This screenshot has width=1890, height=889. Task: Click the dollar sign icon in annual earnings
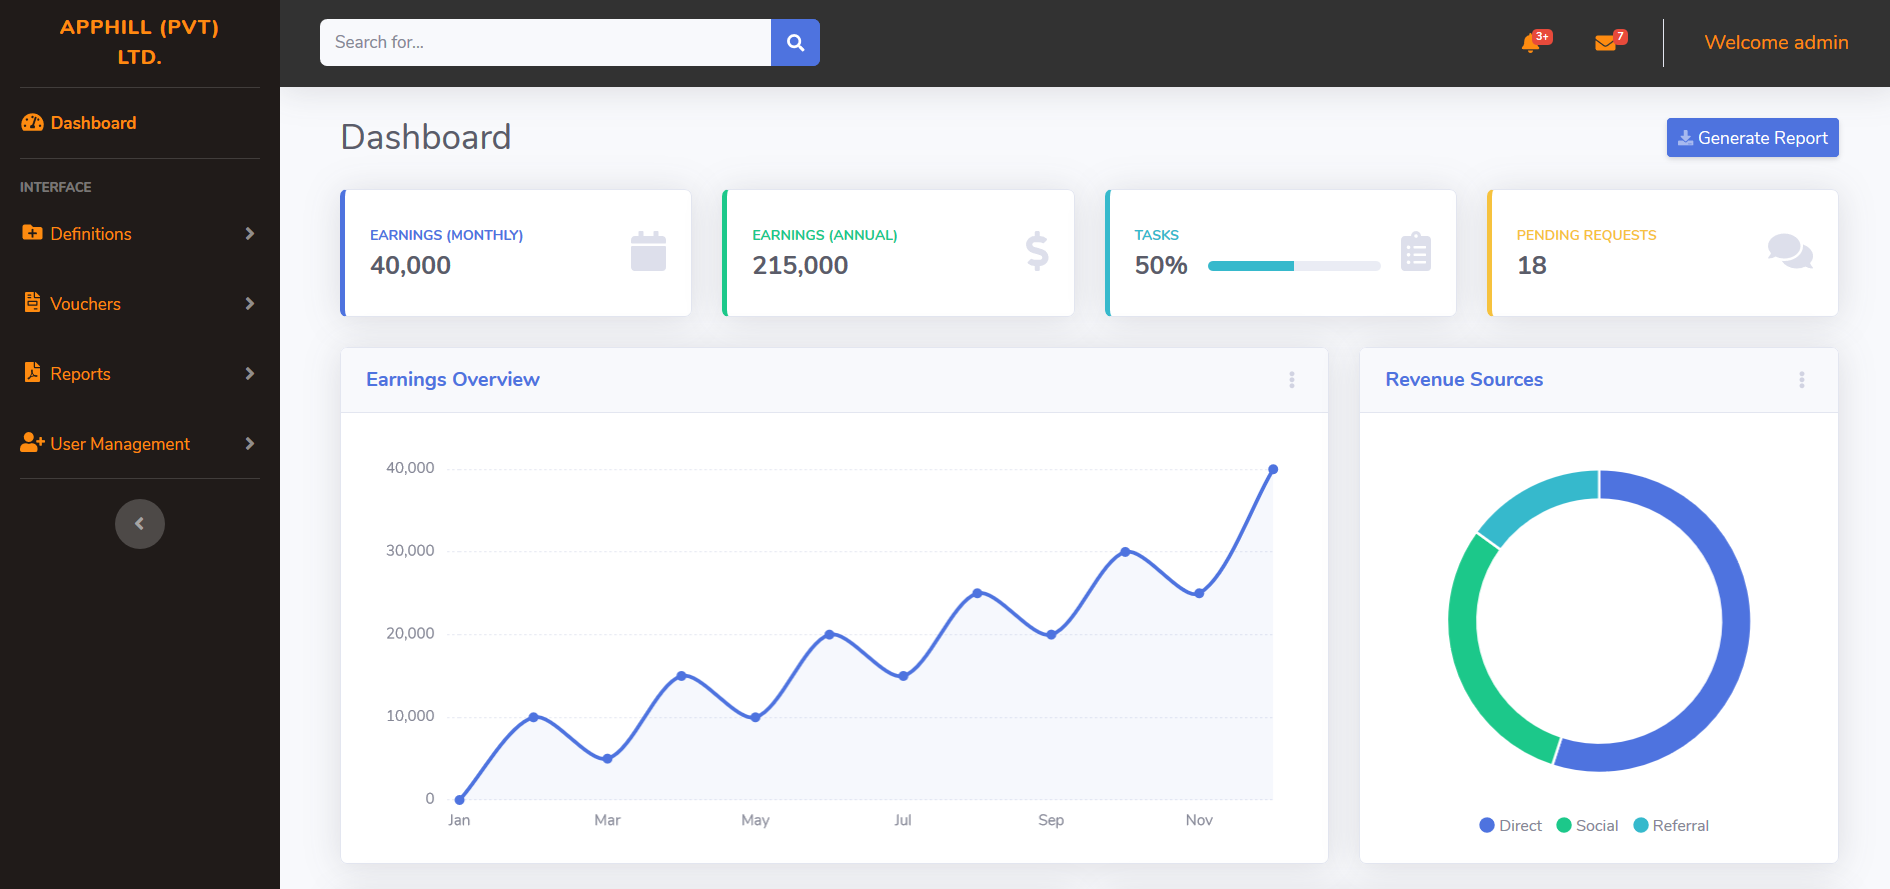(1037, 251)
